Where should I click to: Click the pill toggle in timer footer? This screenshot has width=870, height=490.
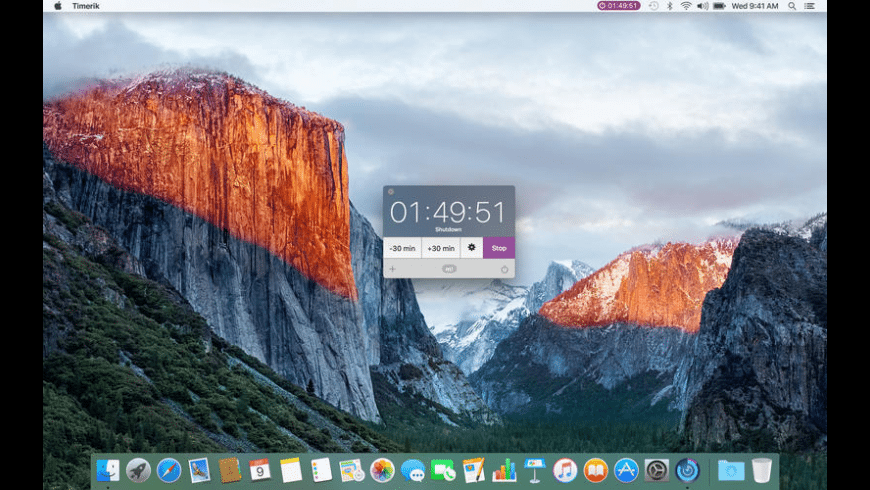tap(449, 269)
